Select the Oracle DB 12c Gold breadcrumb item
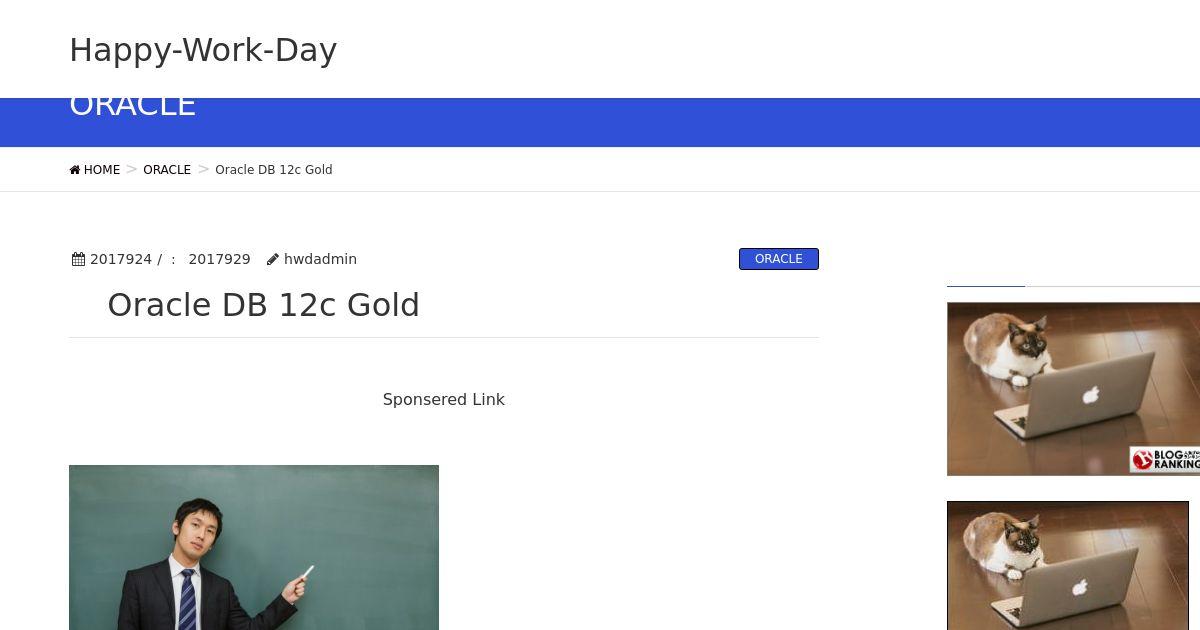Viewport: 1200px width, 630px height. (274, 170)
